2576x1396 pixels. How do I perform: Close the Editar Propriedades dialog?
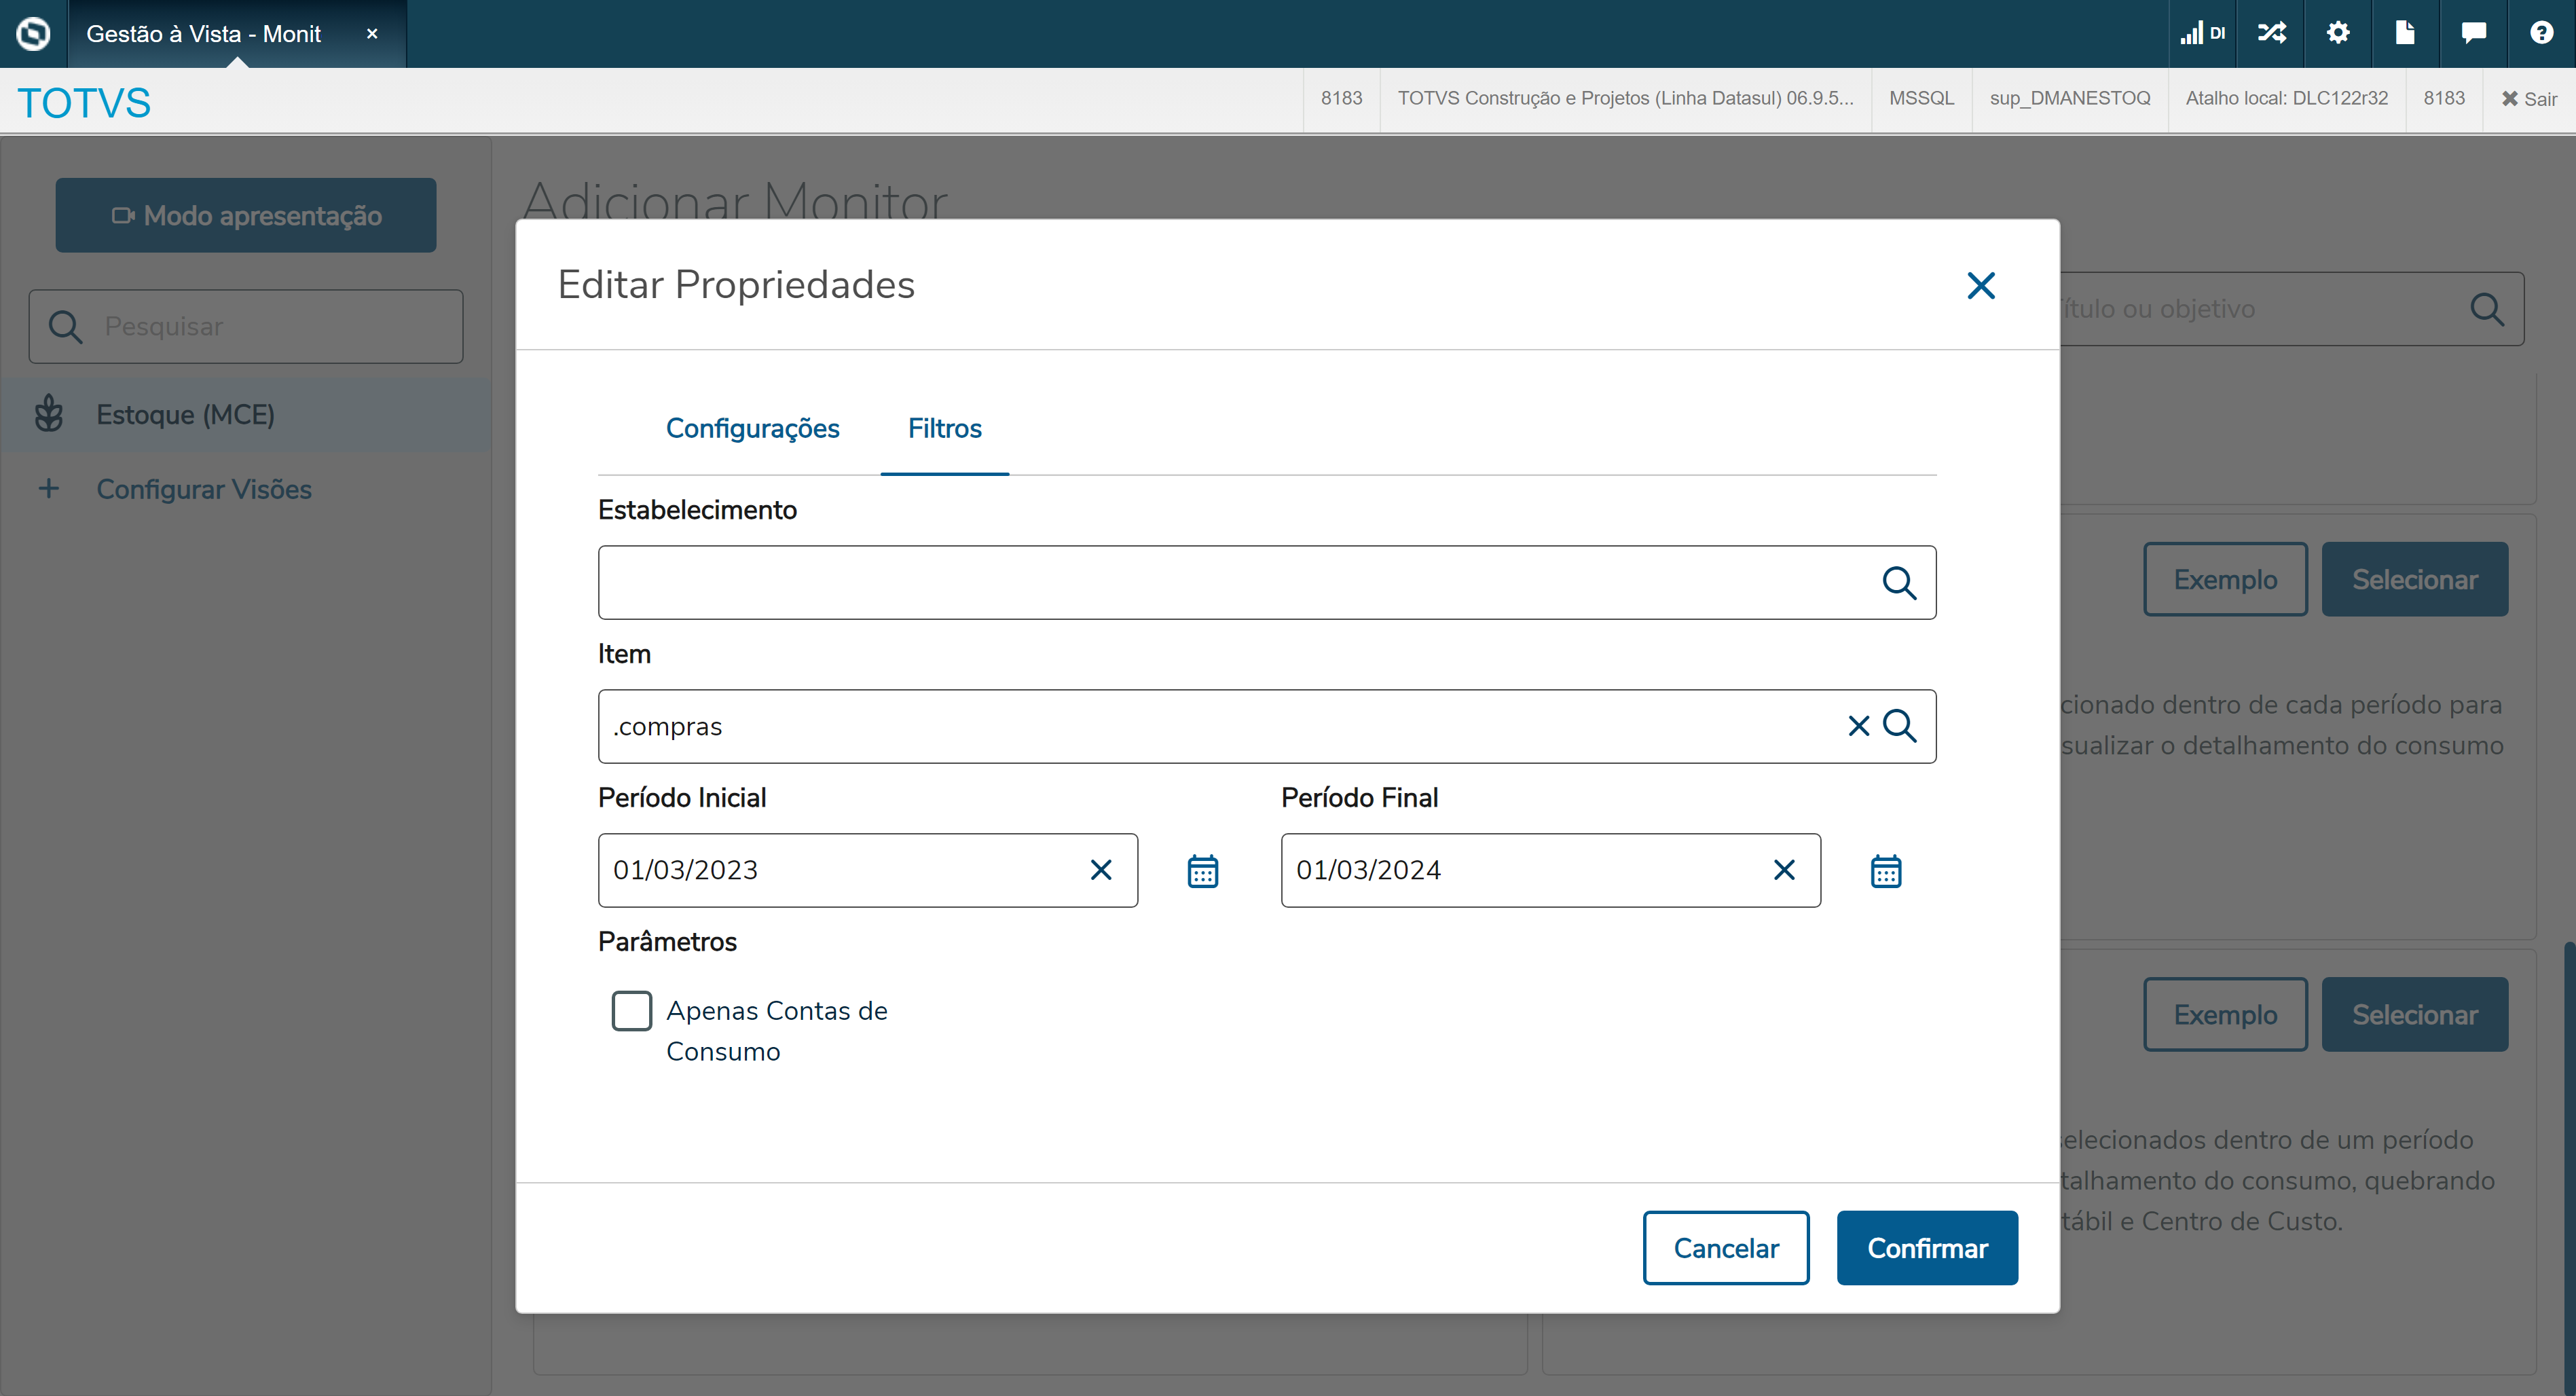coord(1980,285)
